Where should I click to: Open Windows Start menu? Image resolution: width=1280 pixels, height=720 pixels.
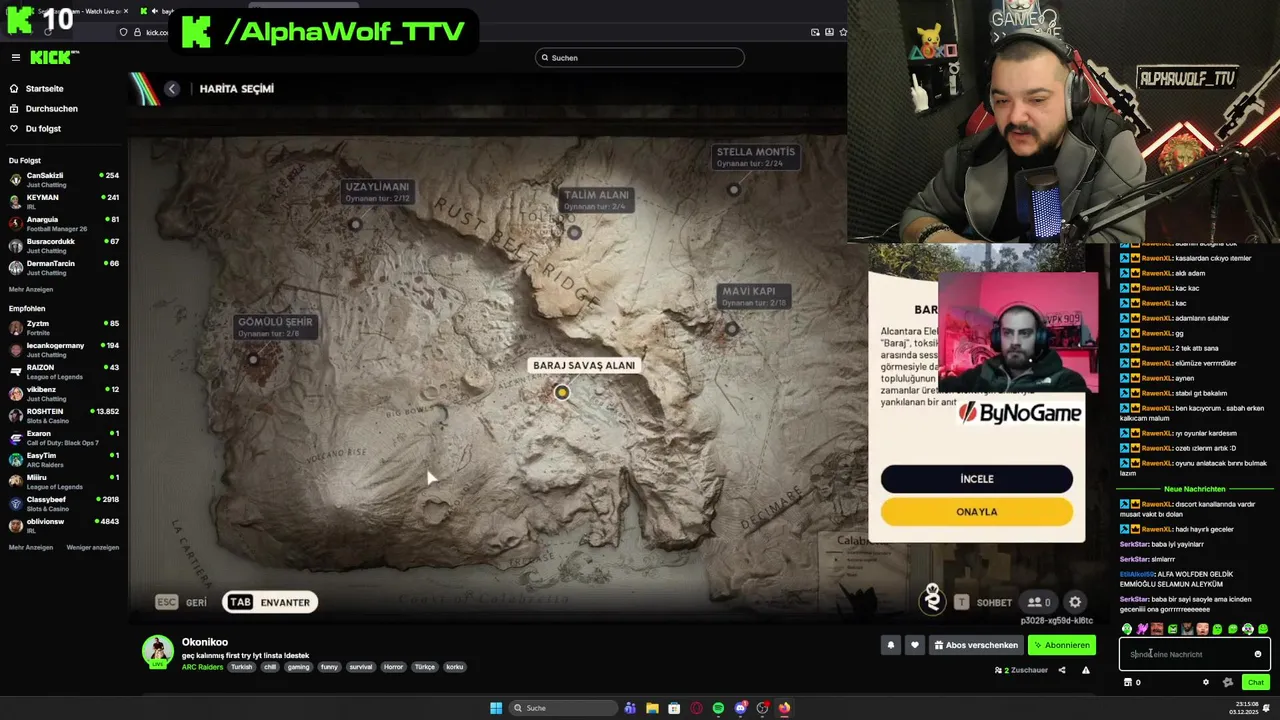coord(496,708)
